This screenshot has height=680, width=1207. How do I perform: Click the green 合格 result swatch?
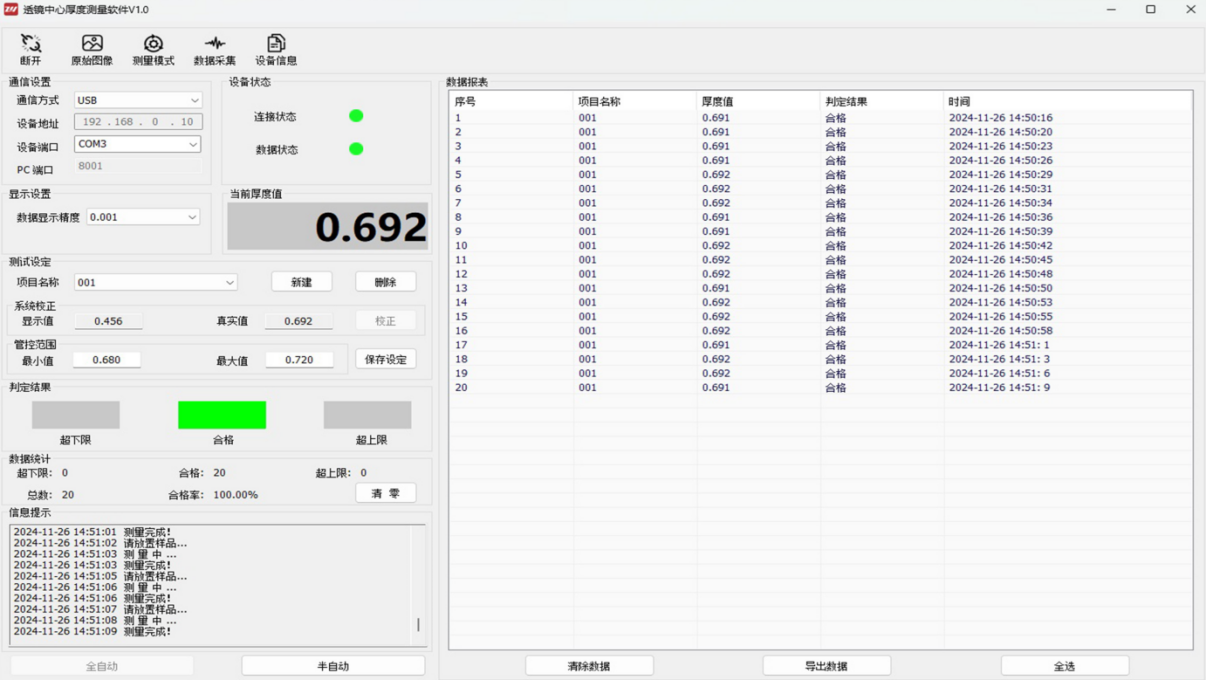[222, 415]
